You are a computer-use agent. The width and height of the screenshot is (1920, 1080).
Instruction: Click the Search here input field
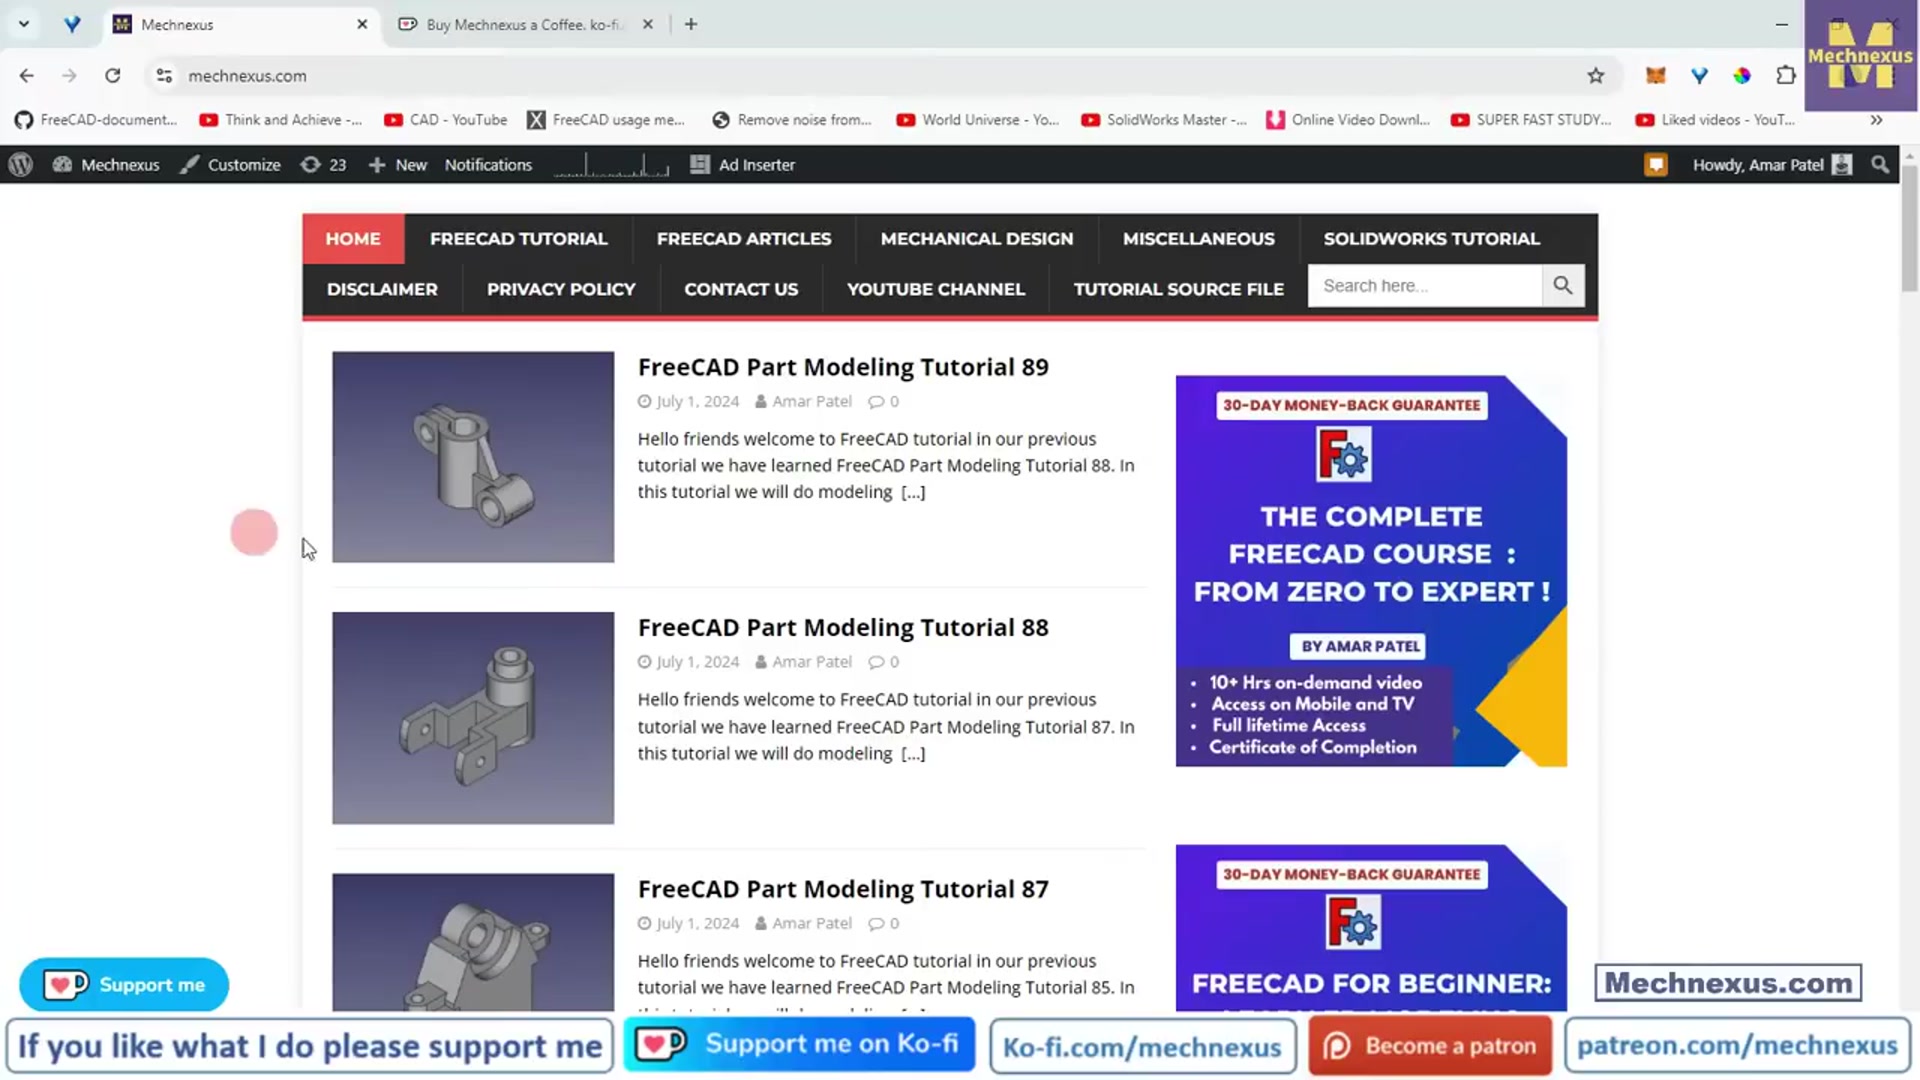point(1425,286)
